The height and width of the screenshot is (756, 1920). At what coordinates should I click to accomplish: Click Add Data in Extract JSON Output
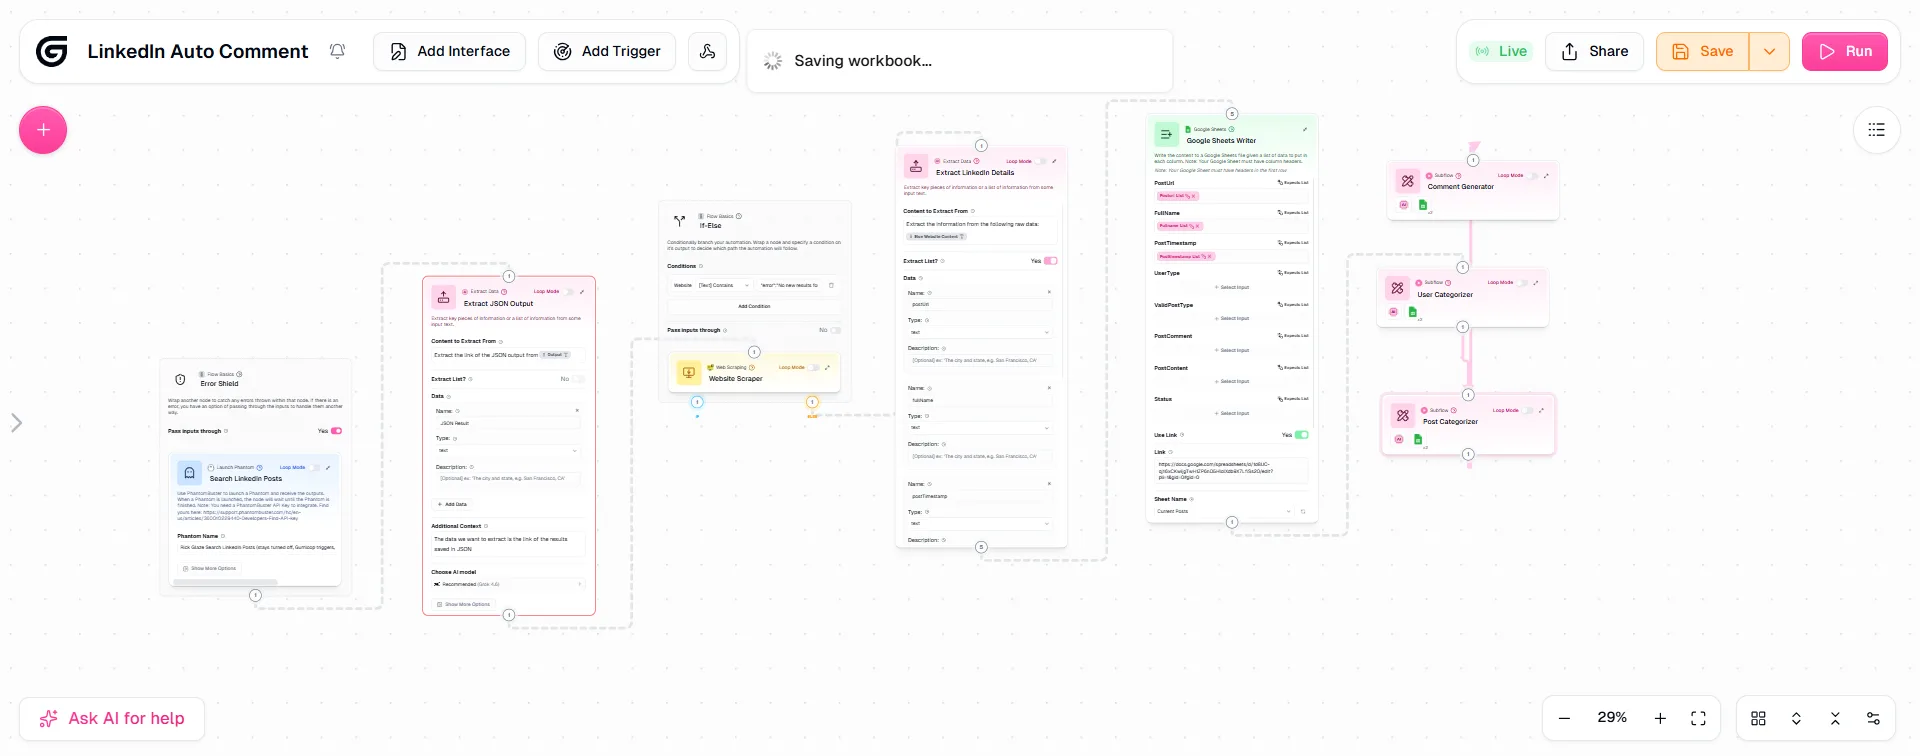[x=452, y=504]
